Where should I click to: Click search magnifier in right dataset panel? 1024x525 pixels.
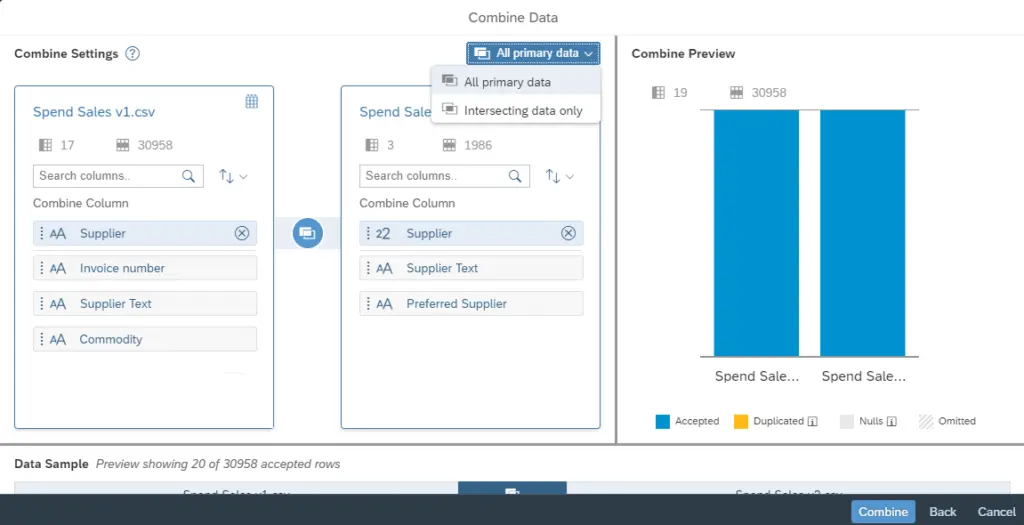pos(515,176)
